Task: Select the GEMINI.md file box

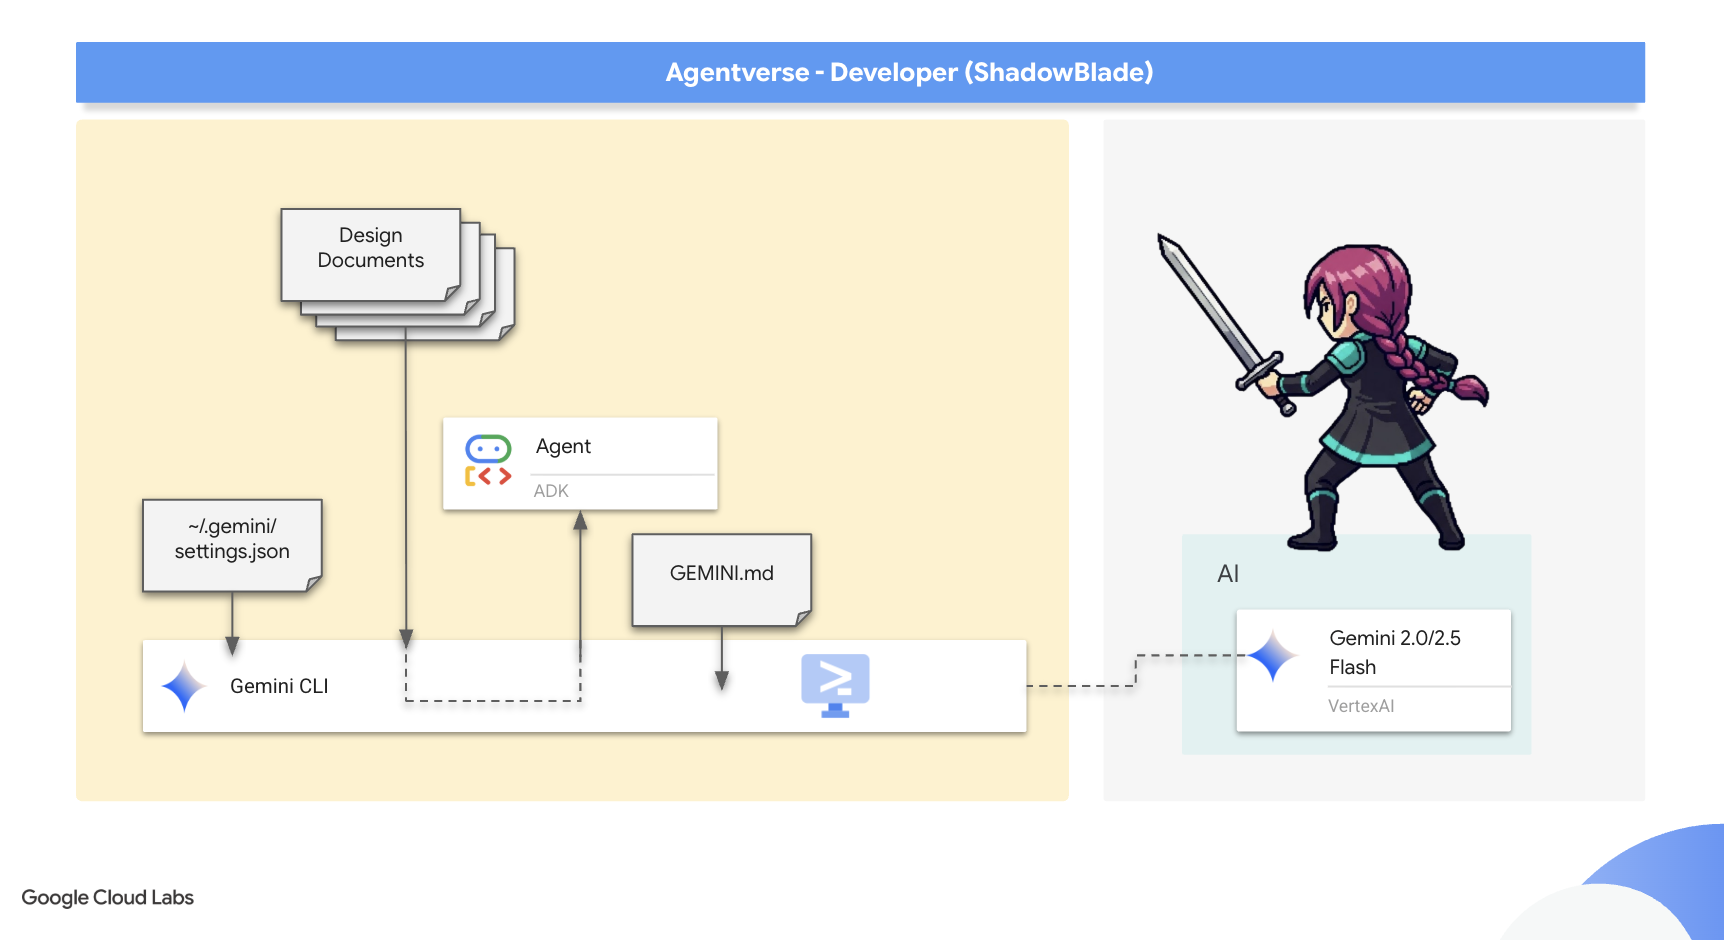Action: pos(721,577)
